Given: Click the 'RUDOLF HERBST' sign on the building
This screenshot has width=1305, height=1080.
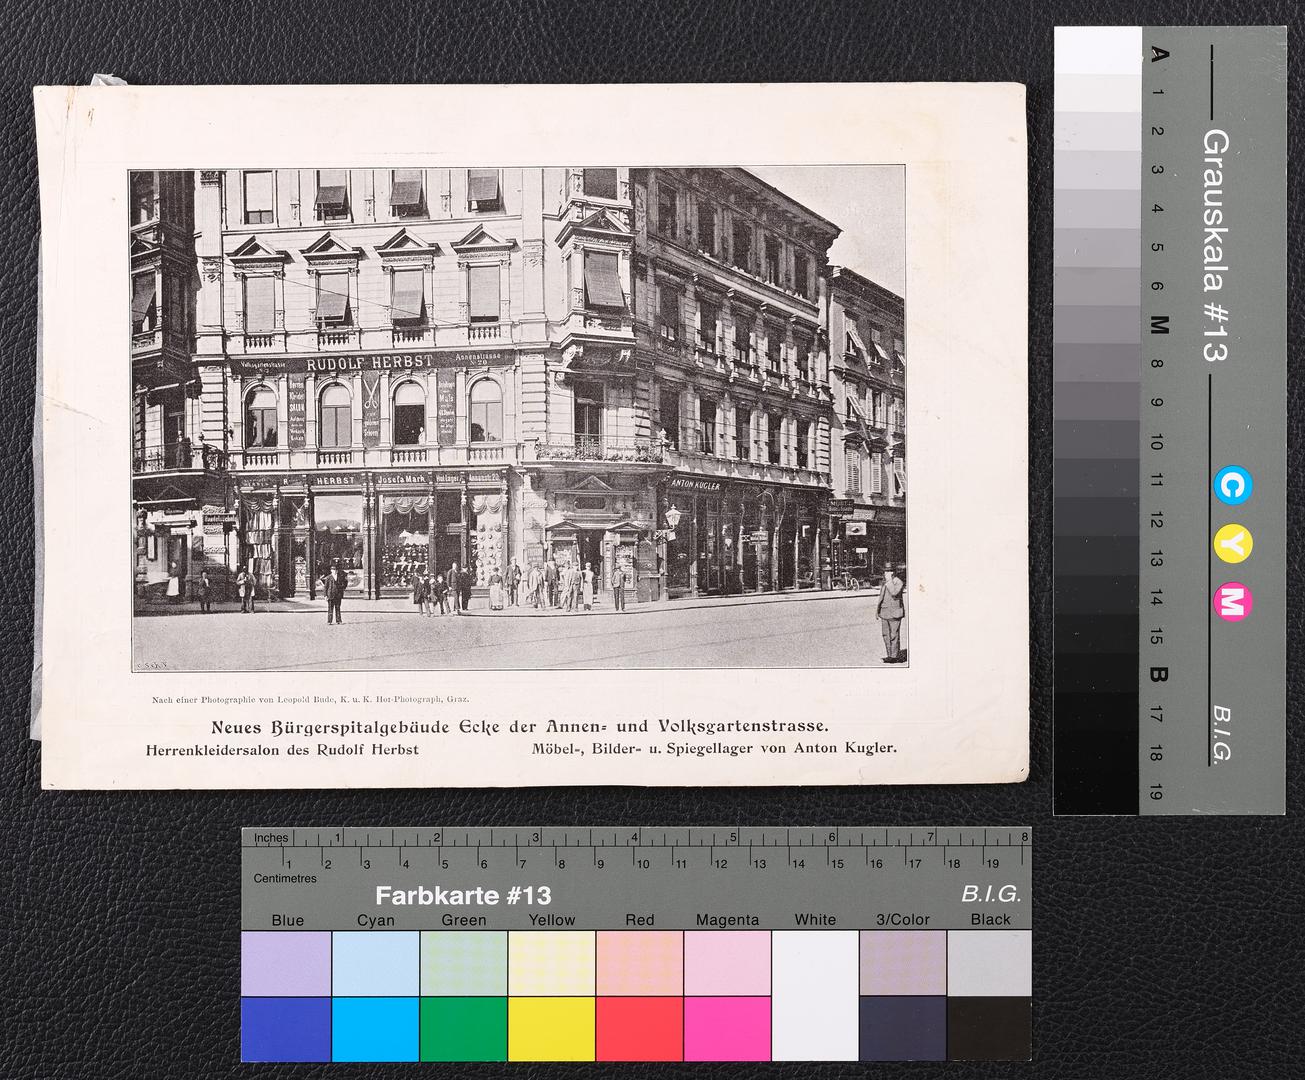Looking at the screenshot, I should [370, 362].
